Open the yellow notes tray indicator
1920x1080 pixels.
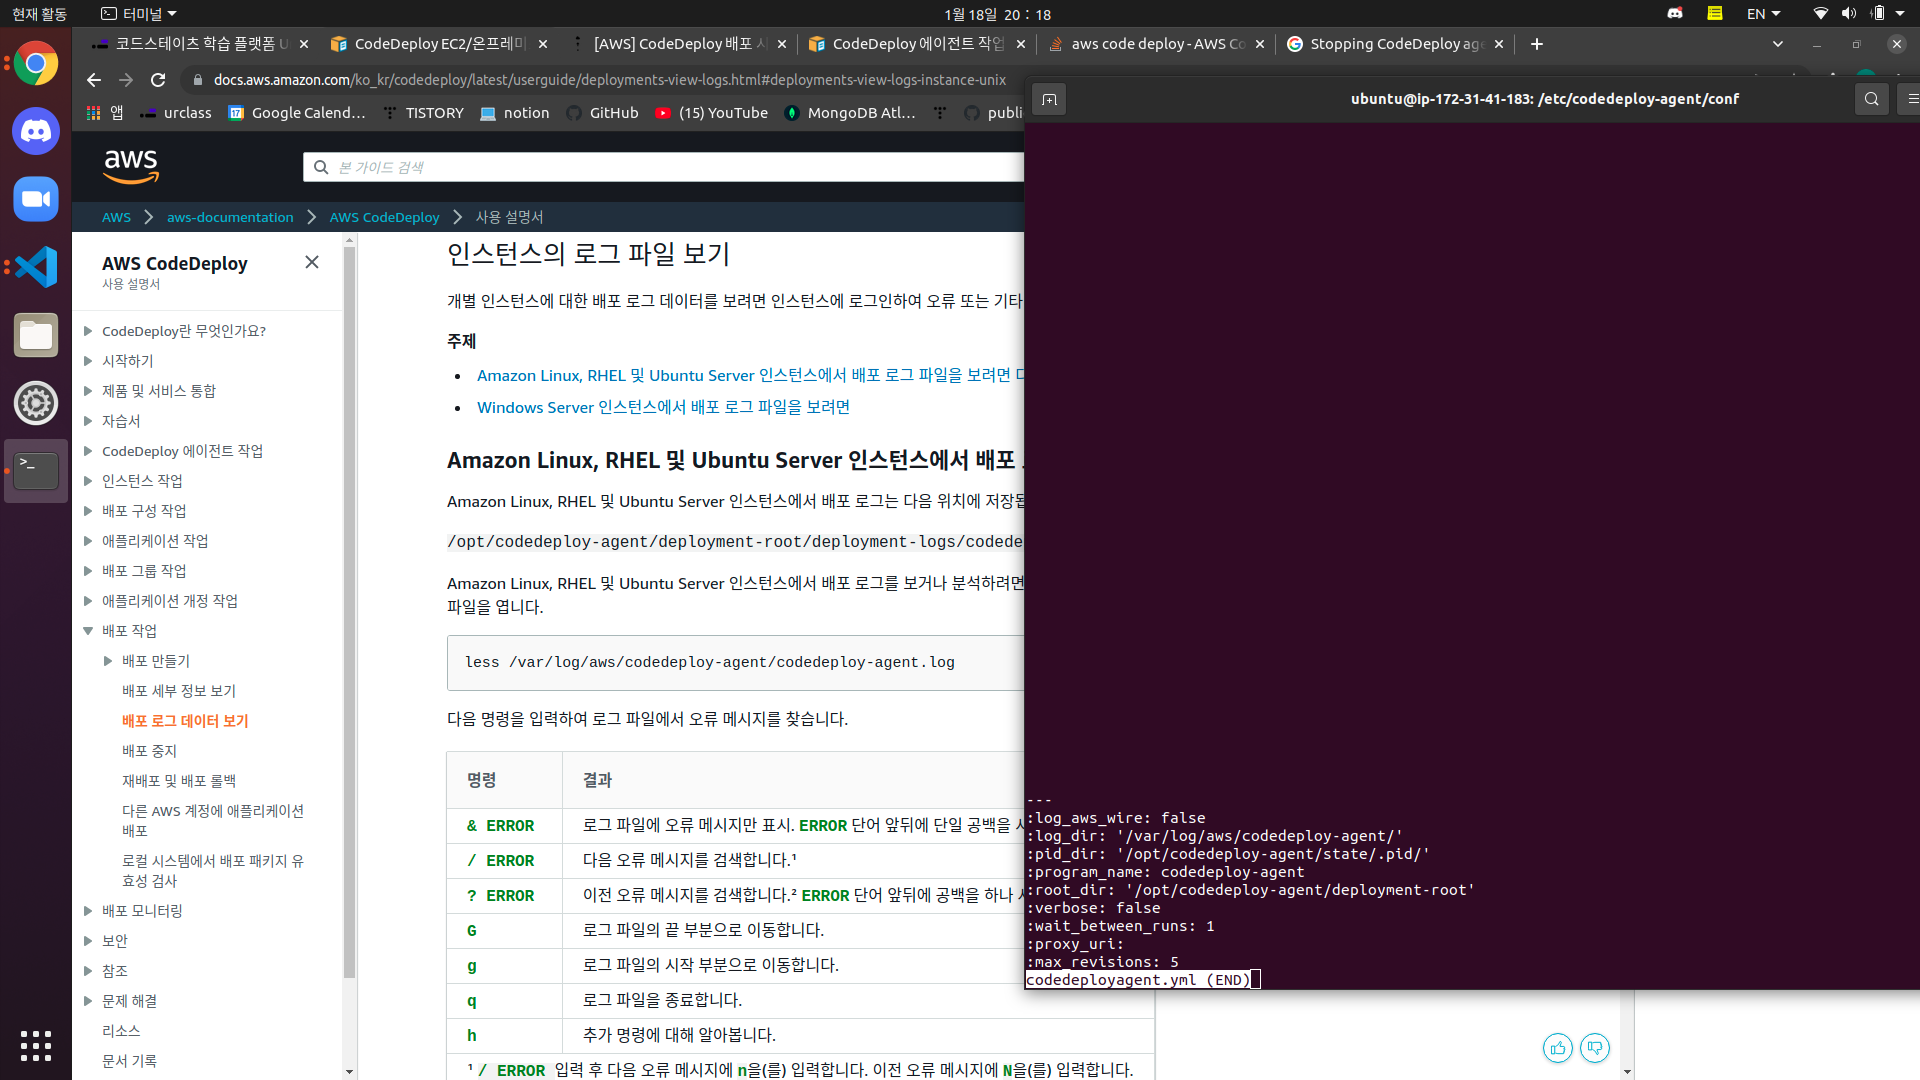[1715, 14]
